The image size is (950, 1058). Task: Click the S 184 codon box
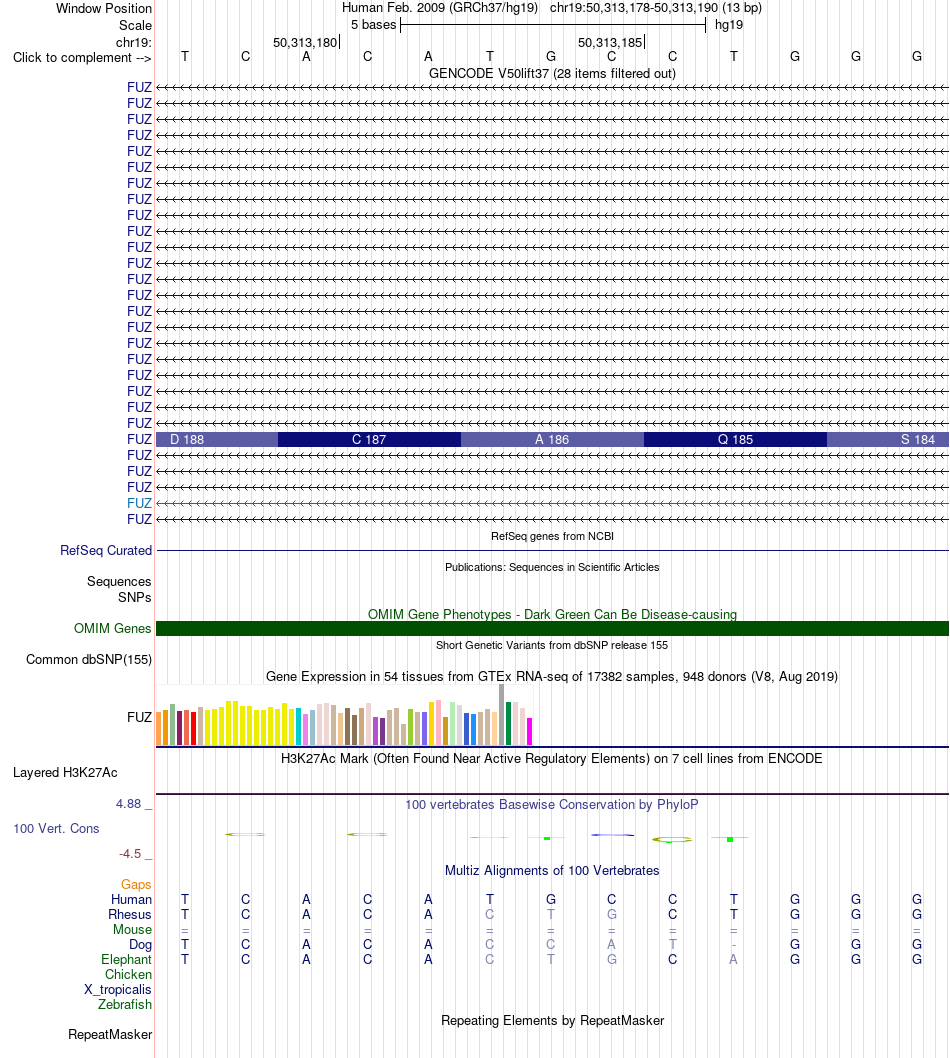888,439
